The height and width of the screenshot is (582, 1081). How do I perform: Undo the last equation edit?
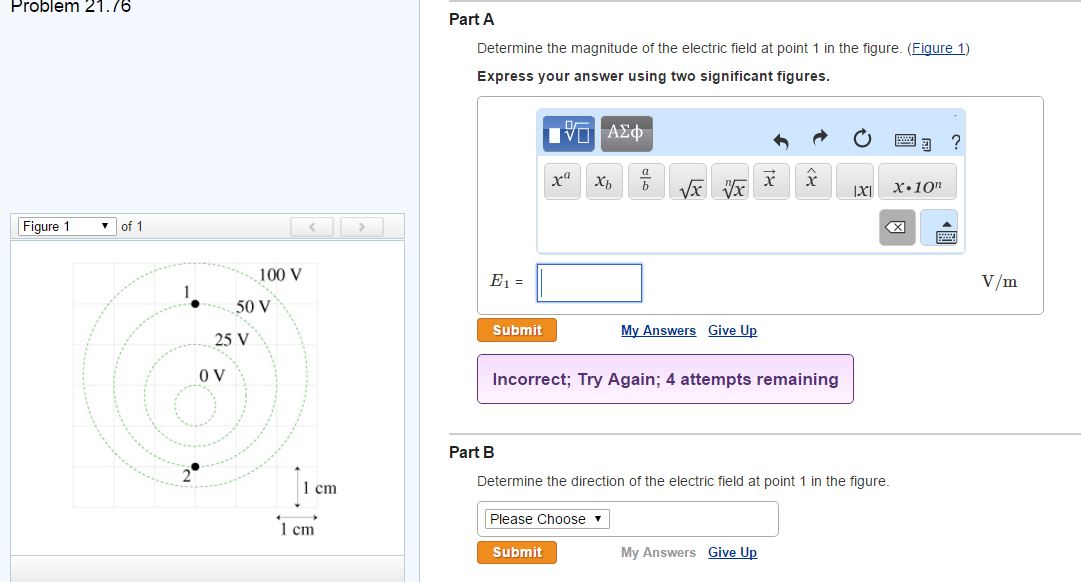coord(780,141)
